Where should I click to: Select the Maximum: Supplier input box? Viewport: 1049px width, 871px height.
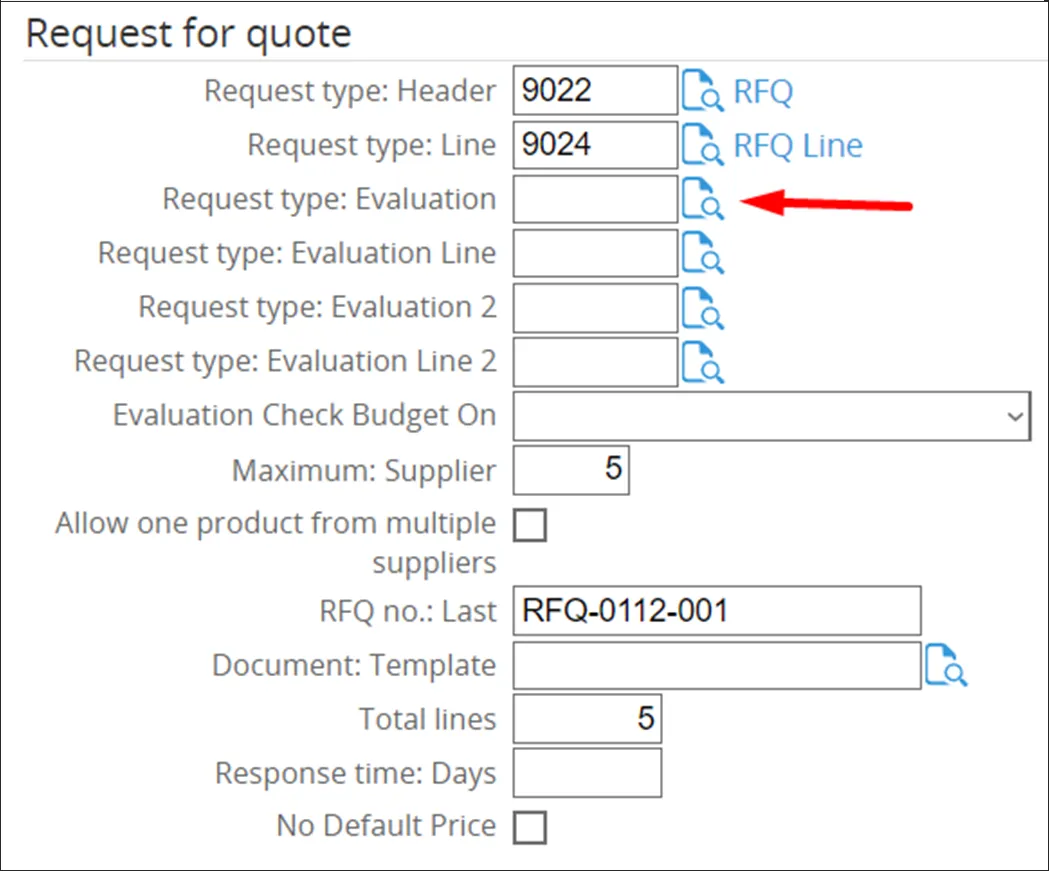(x=571, y=470)
